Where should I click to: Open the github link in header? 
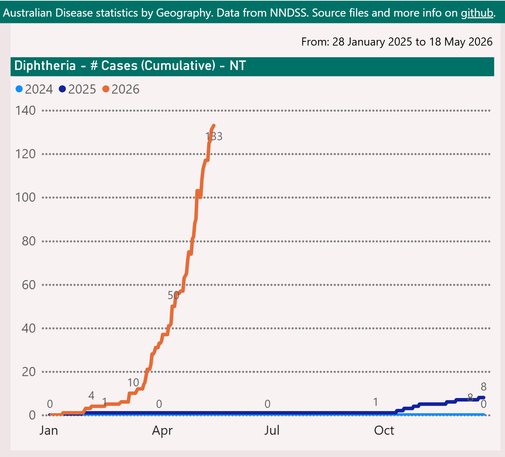click(477, 13)
